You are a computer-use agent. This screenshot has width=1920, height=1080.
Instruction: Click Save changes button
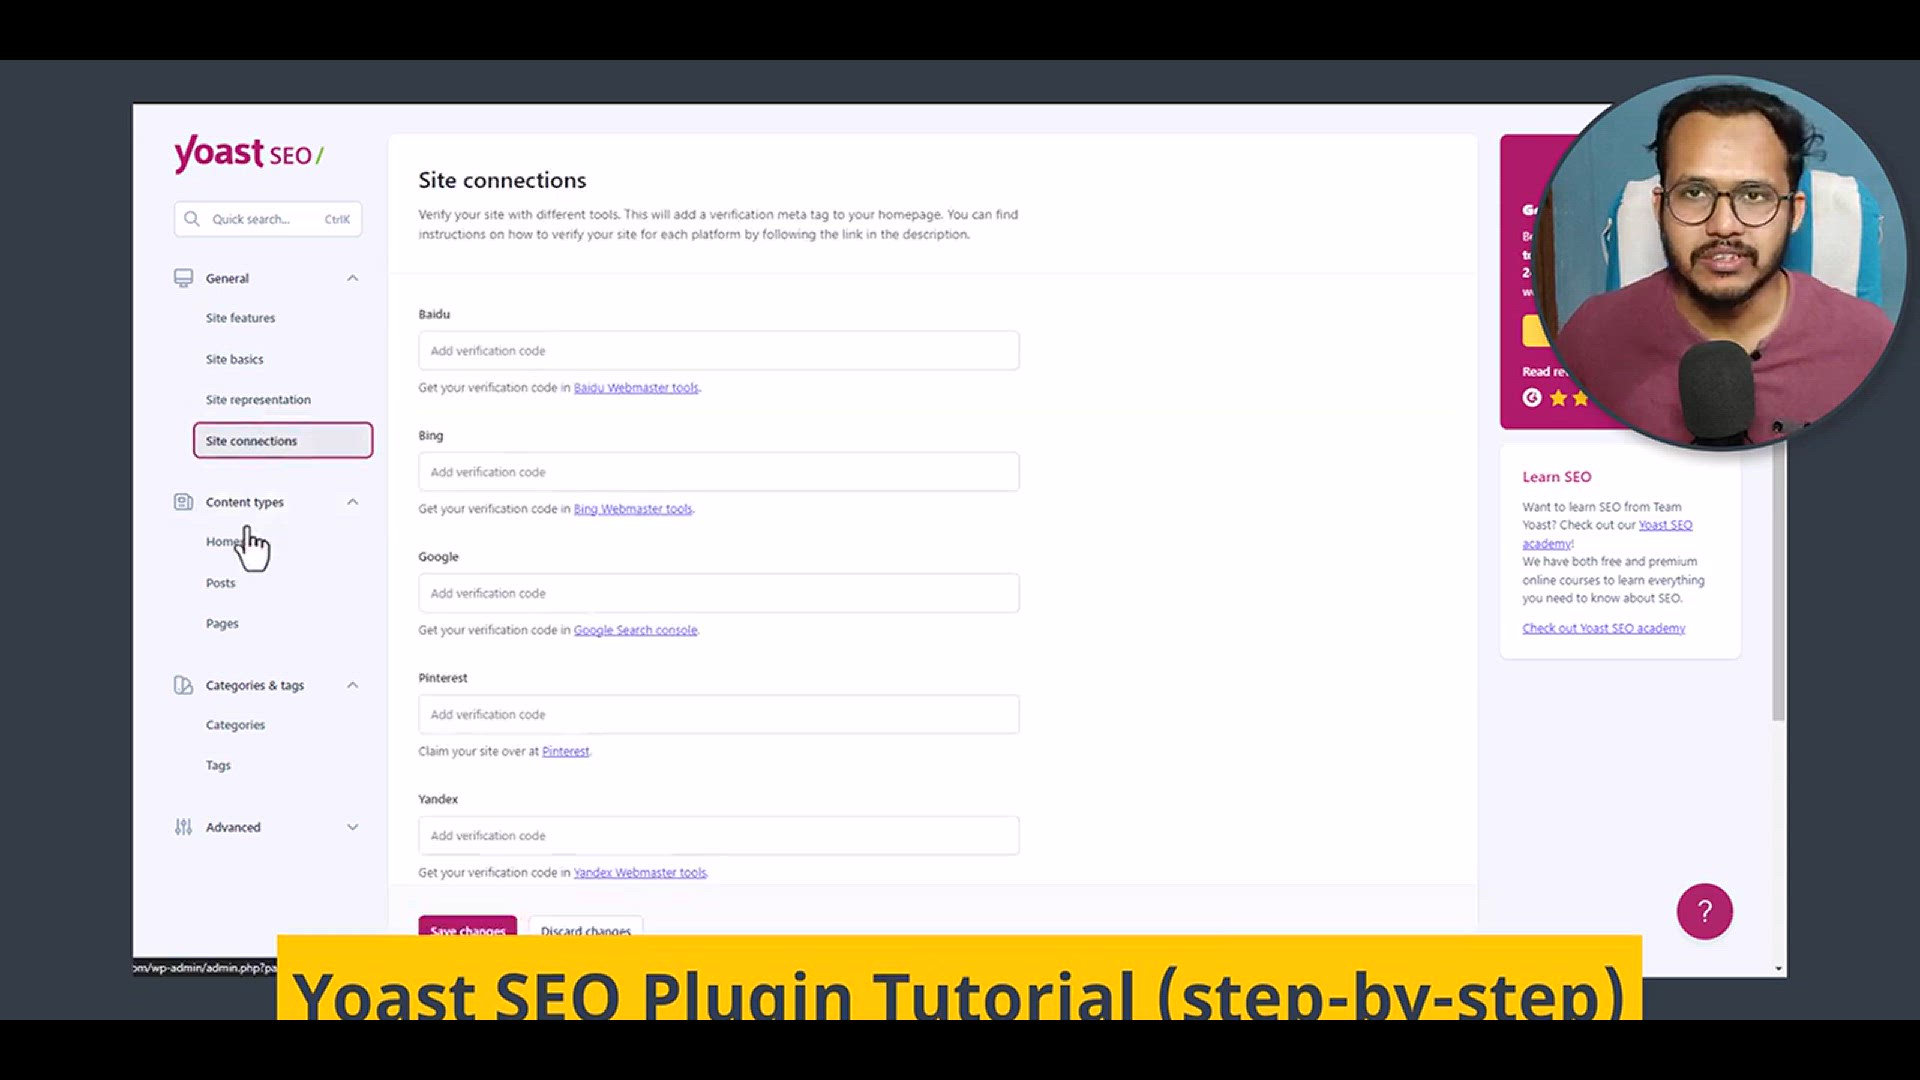pyautogui.click(x=468, y=926)
